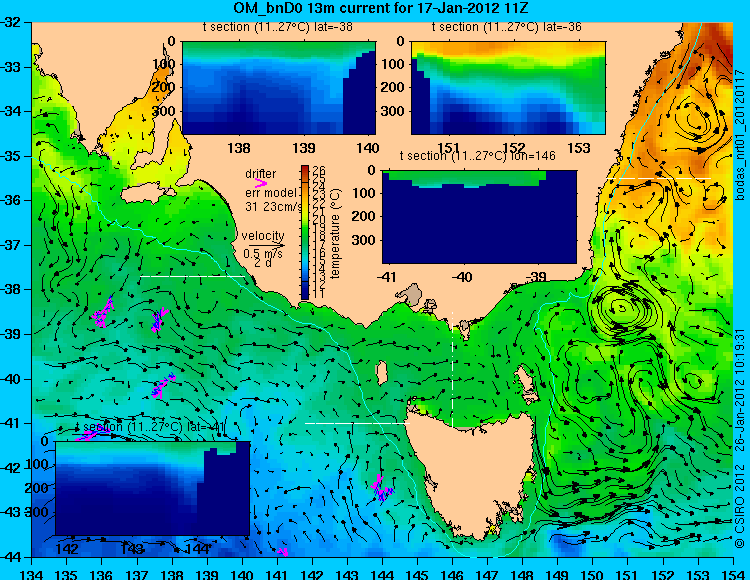Click the "-44" latitude axis label
Screen dimensions: 750x580
(10, 557)
